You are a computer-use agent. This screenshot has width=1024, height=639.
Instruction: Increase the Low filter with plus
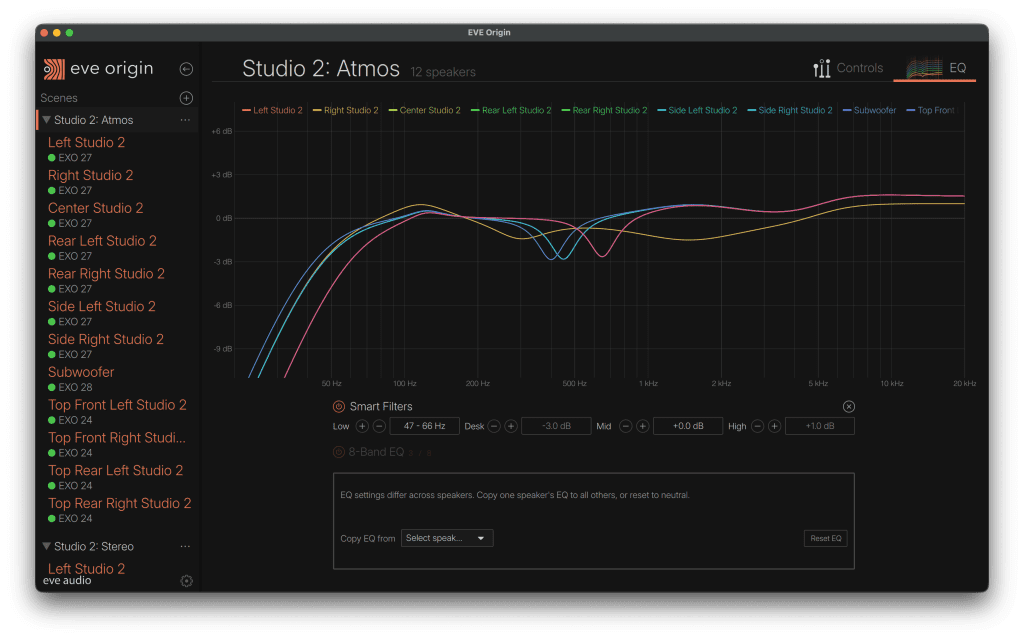[x=362, y=426]
